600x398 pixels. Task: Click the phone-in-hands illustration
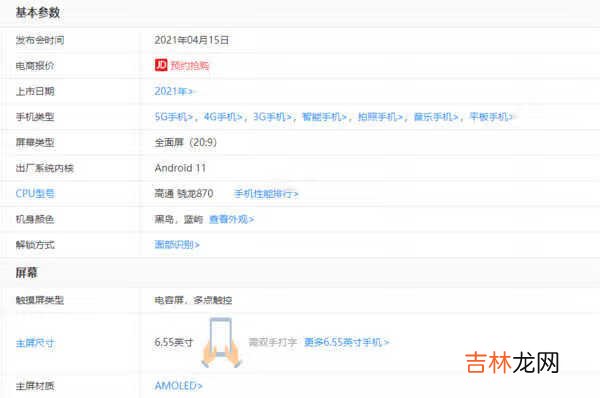(221, 342)
